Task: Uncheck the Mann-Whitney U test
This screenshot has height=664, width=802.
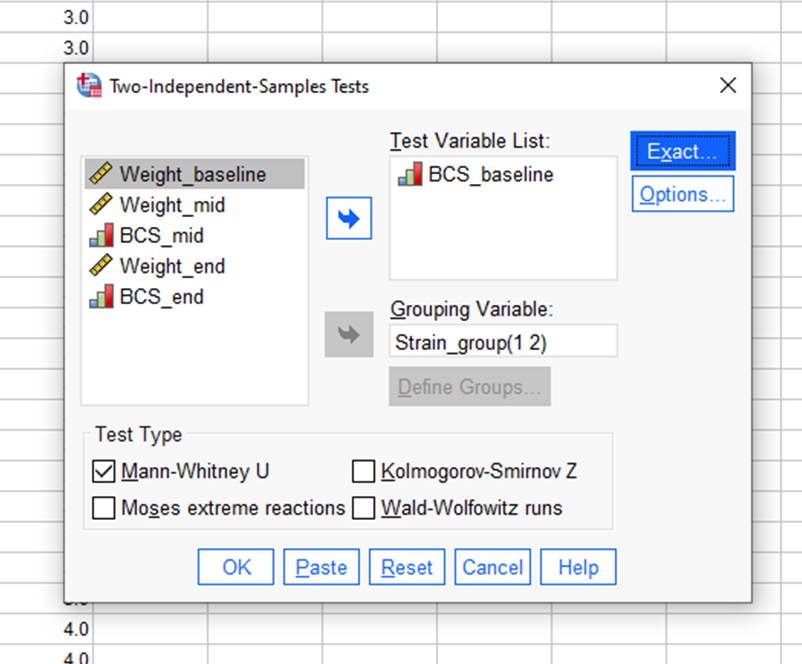Action: (x=104, y=469)
